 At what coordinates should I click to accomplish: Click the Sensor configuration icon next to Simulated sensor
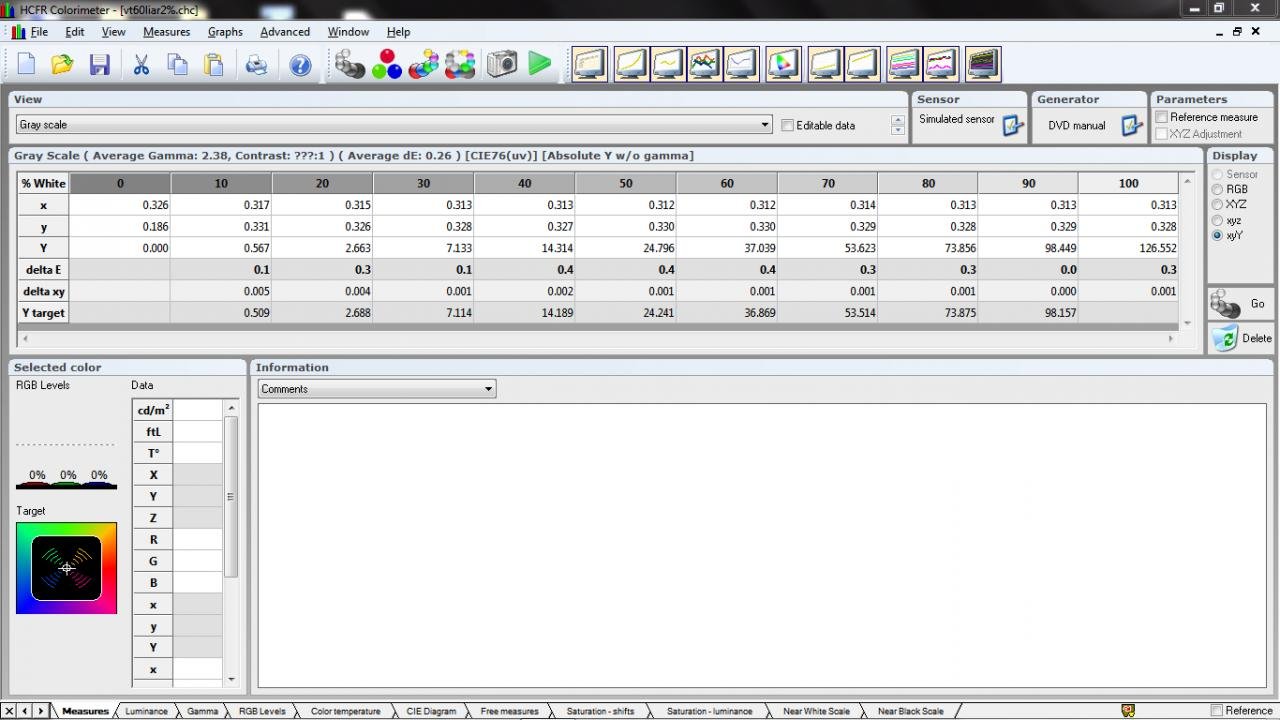click(1012, 126)
